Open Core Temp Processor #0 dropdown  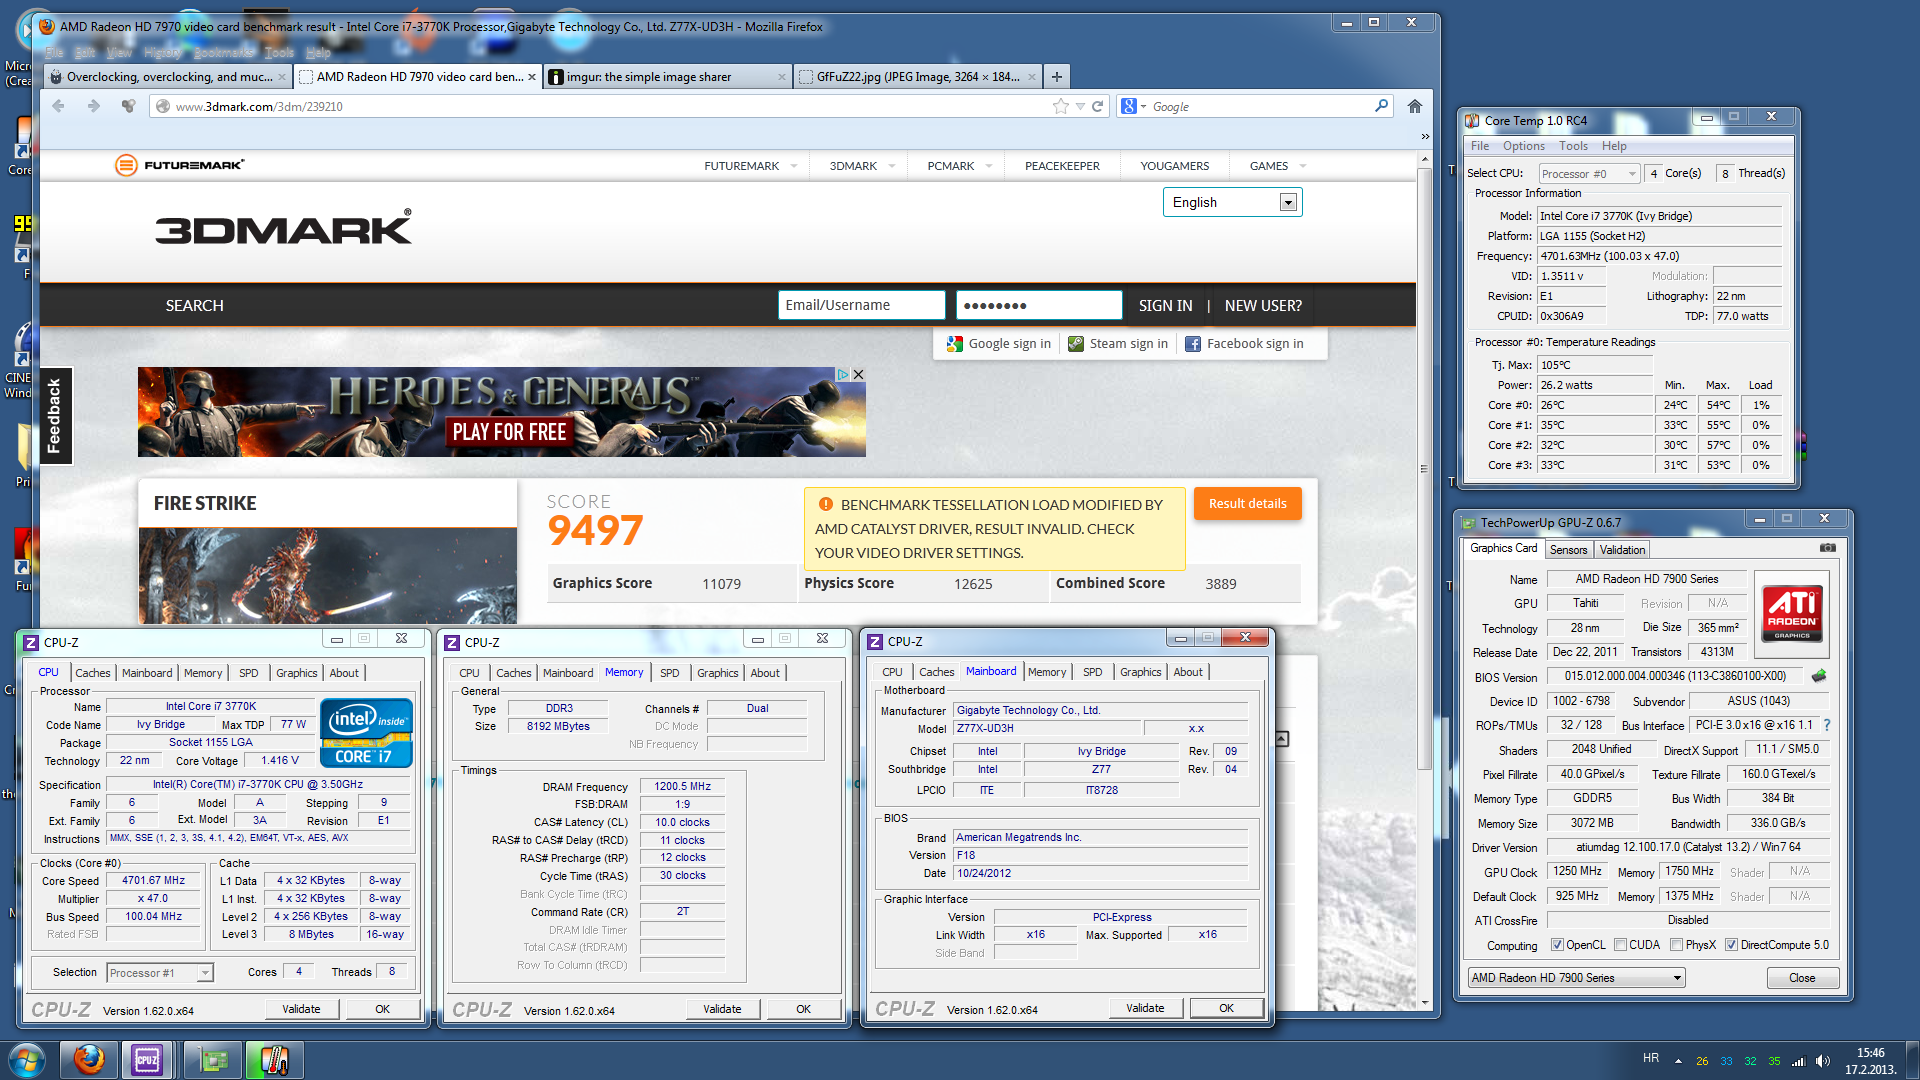[1589, 173]
